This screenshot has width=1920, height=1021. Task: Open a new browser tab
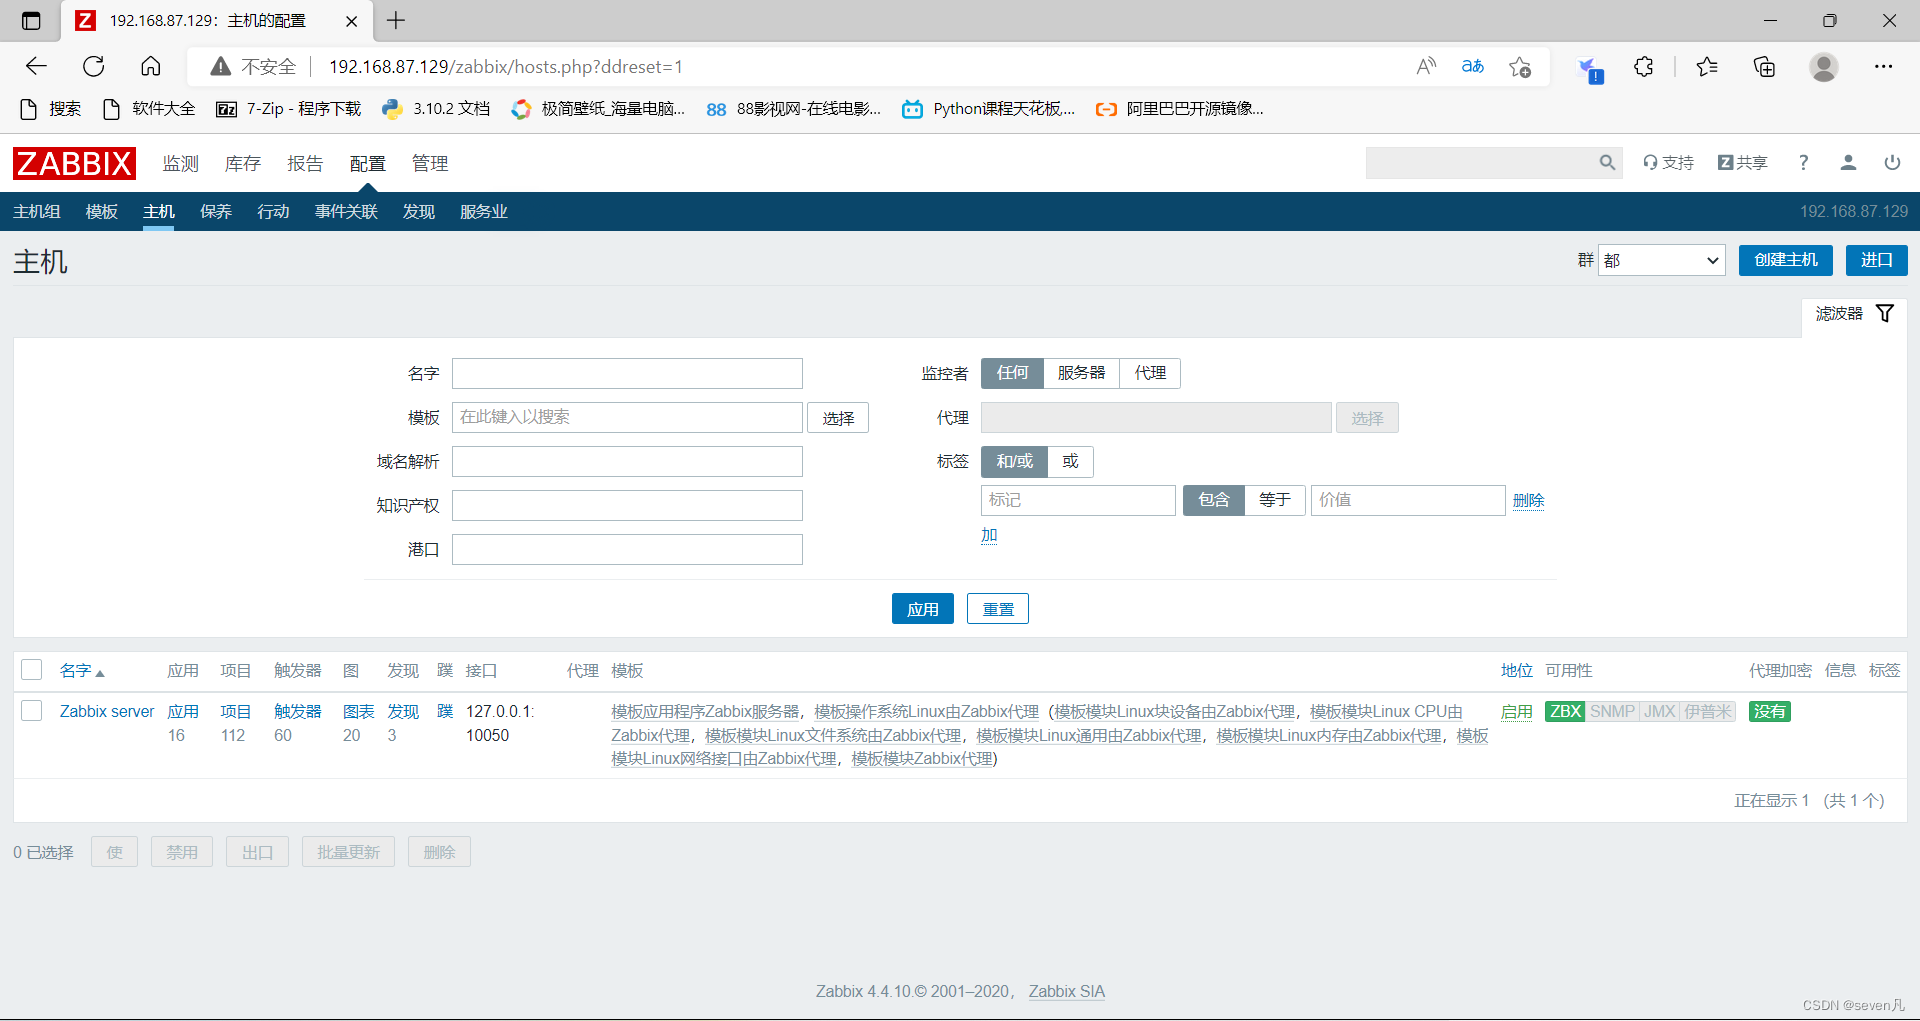click(396, 20)
